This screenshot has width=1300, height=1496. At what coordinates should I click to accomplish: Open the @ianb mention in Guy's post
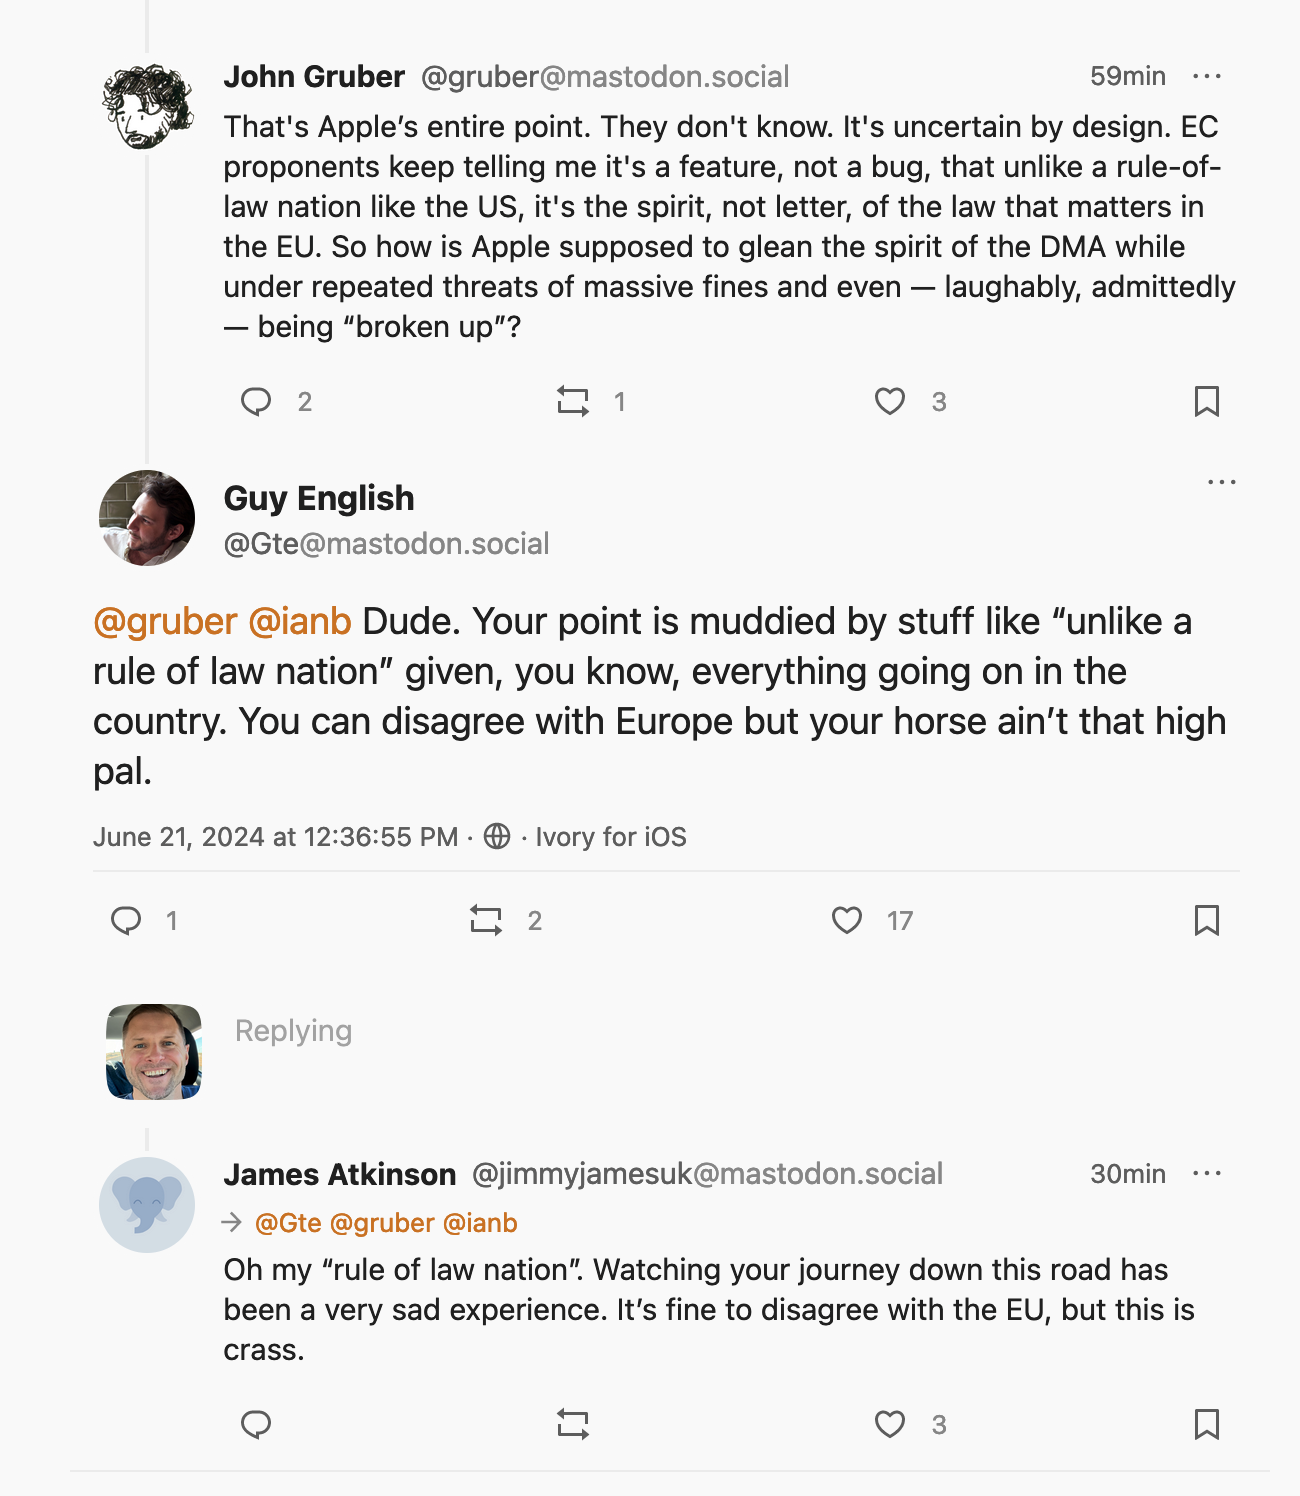tap(299, 622)
